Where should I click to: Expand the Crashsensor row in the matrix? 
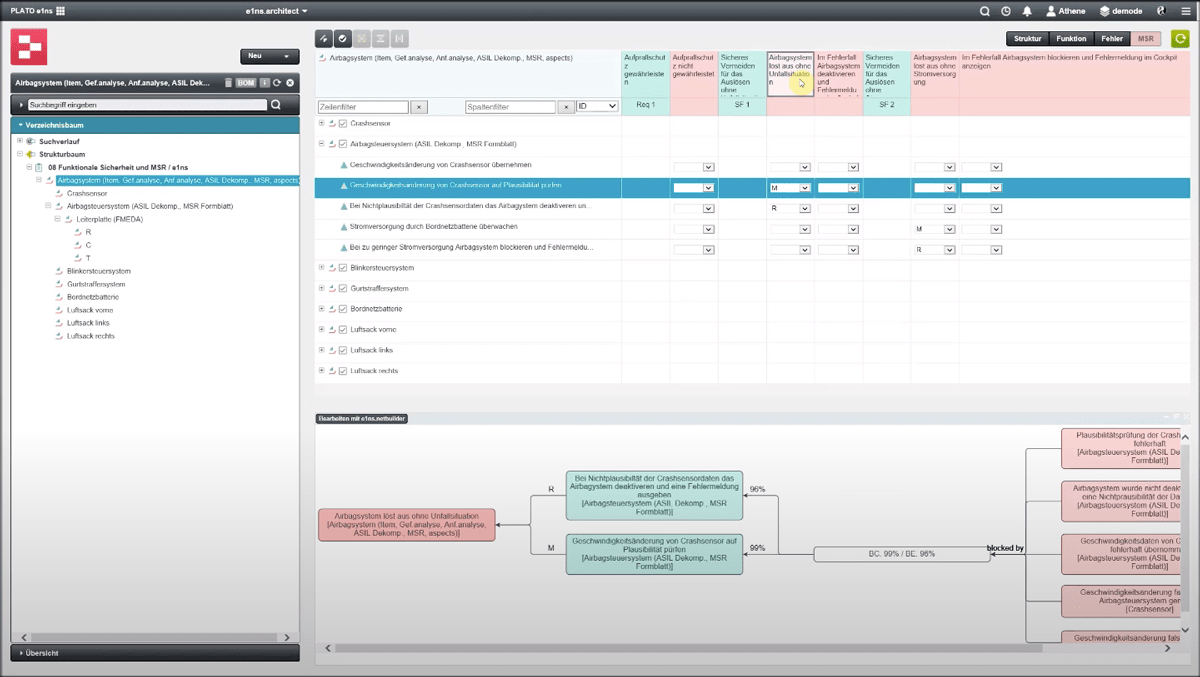(322, 123)
